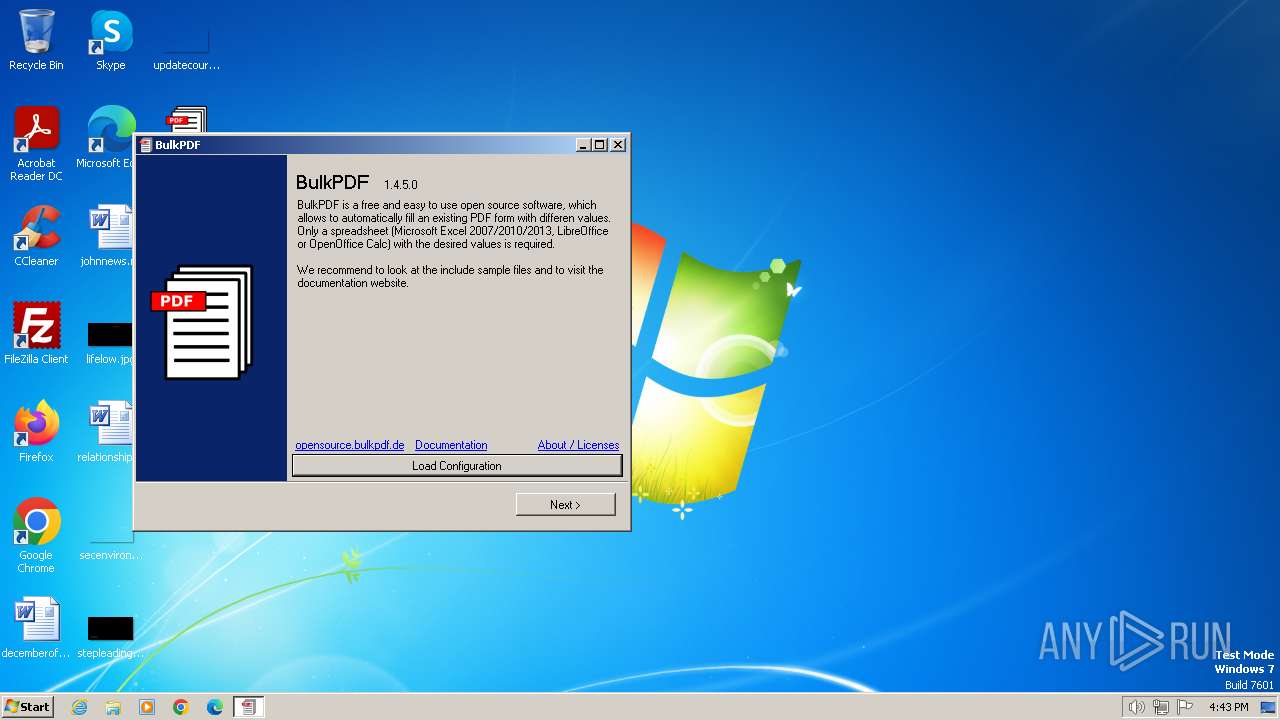Image resolution: width=1280 pixels, height=720 pixels.
Task: Open File Explorer from the taskbar
Action: pos(113,707)
